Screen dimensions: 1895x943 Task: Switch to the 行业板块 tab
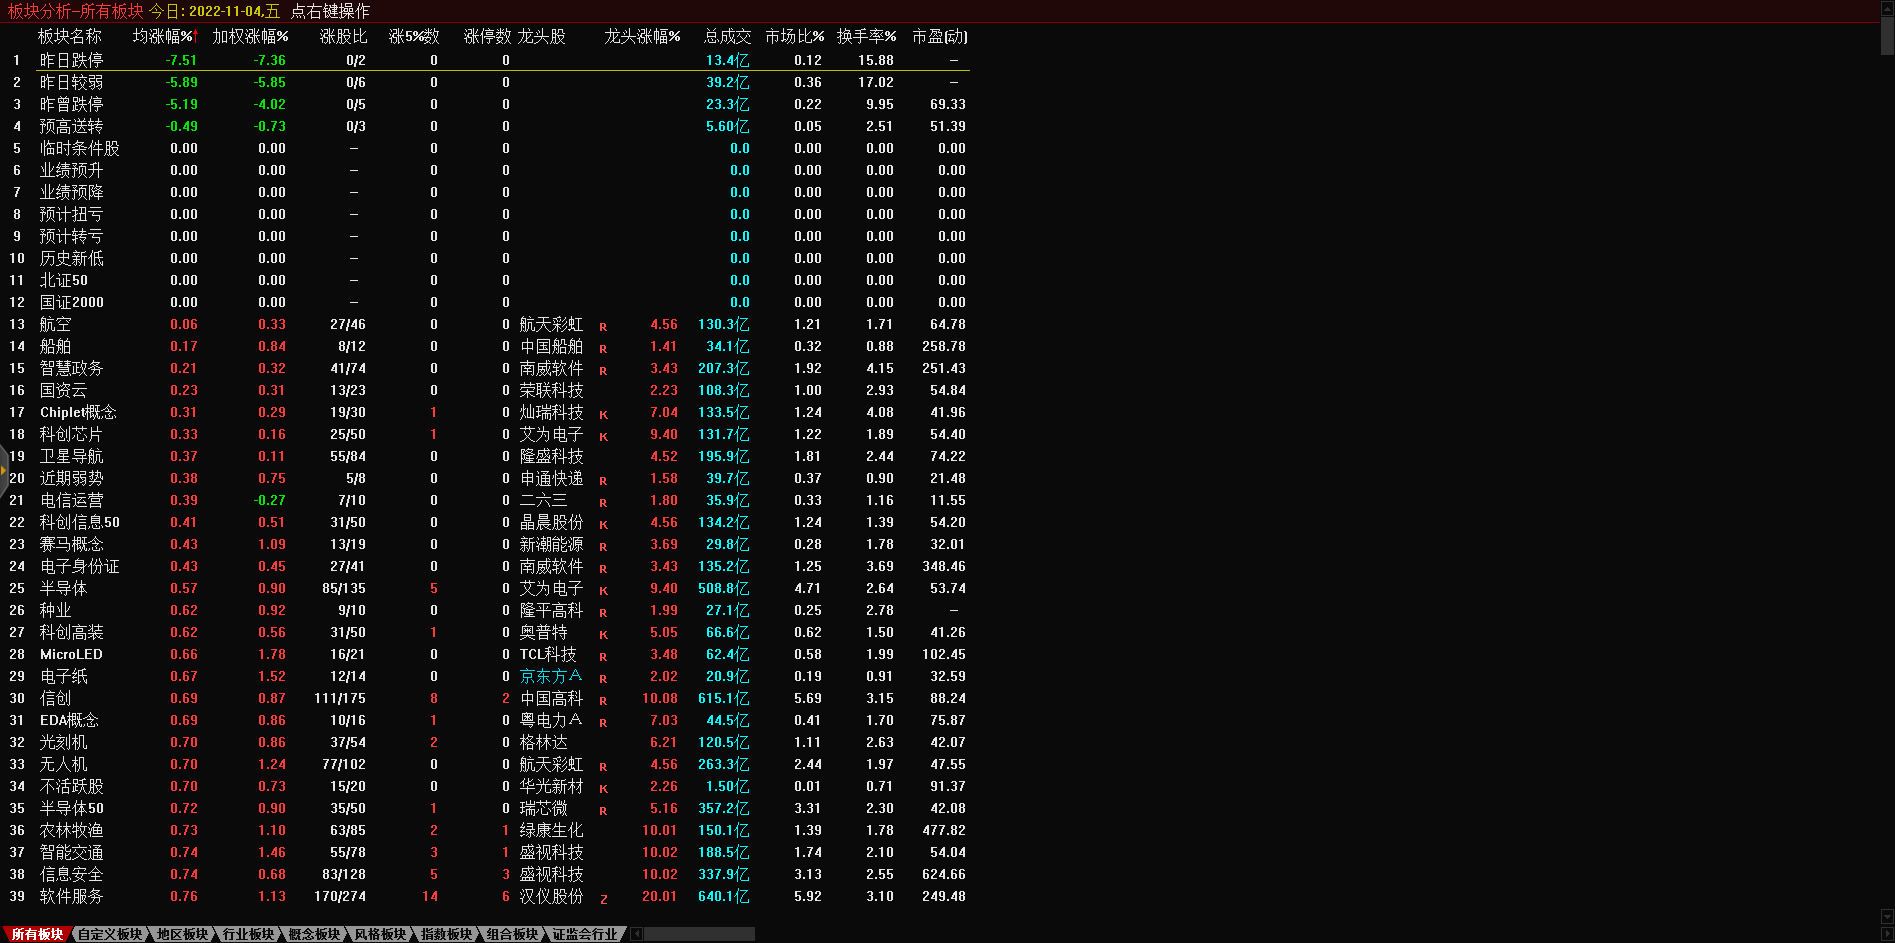(248, 934)
